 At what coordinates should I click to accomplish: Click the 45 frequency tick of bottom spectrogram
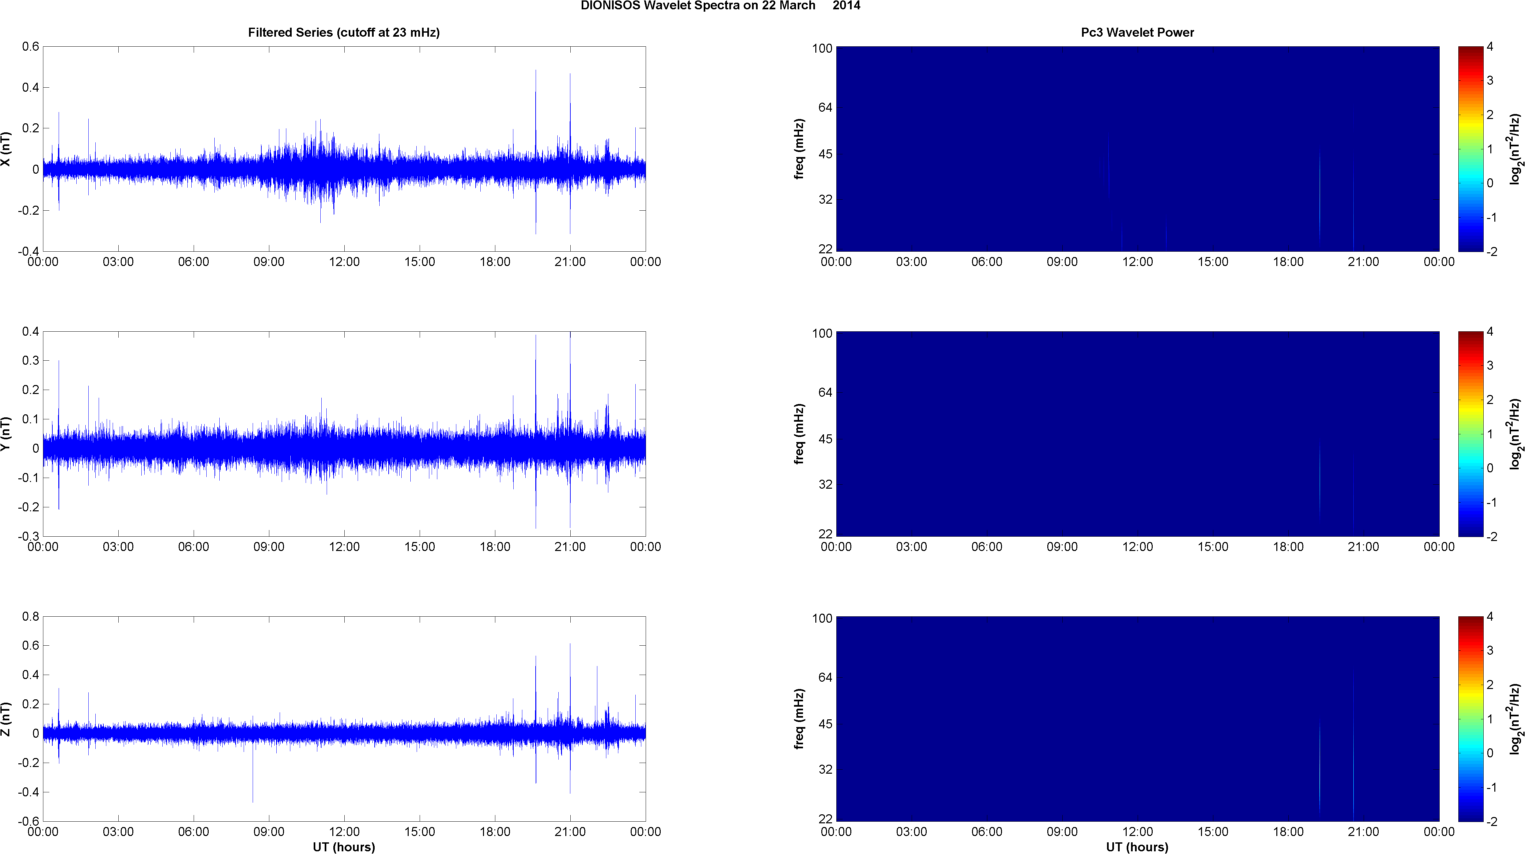[826, 724]
